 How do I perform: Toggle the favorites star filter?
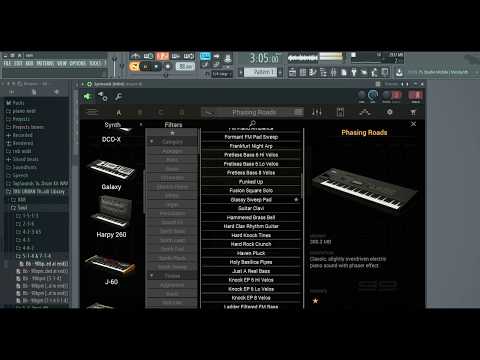172,133
